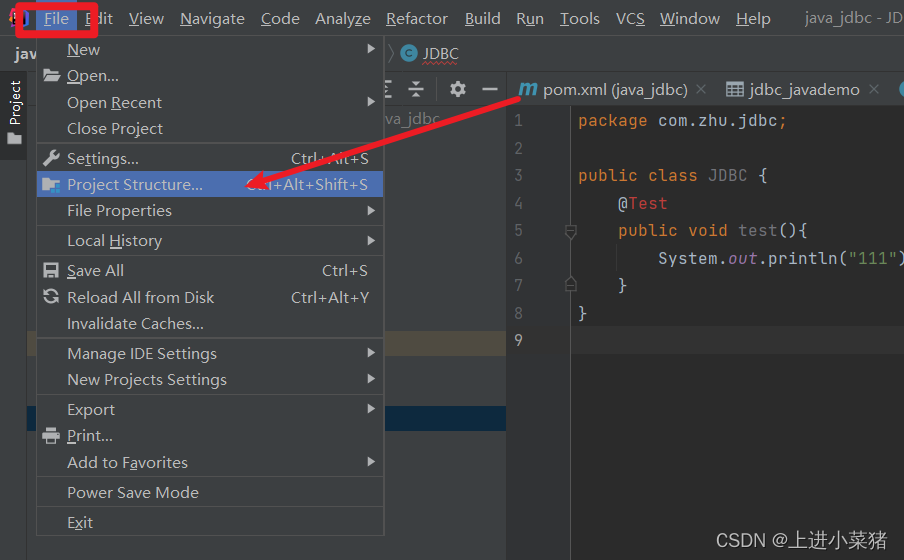The image size is (904, 560).
Task: Expand the New submenu
Action: tap(210, 50)
